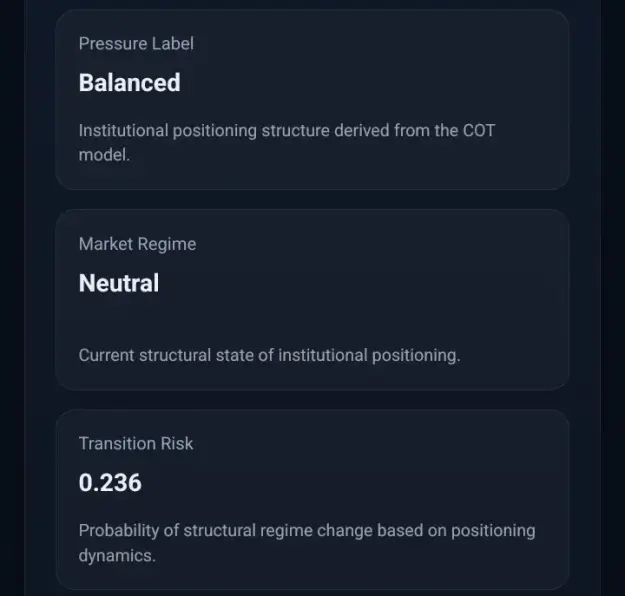625x596 pixels.
Task: Click empty space below Neutral value
Action: tap(312, 321)
